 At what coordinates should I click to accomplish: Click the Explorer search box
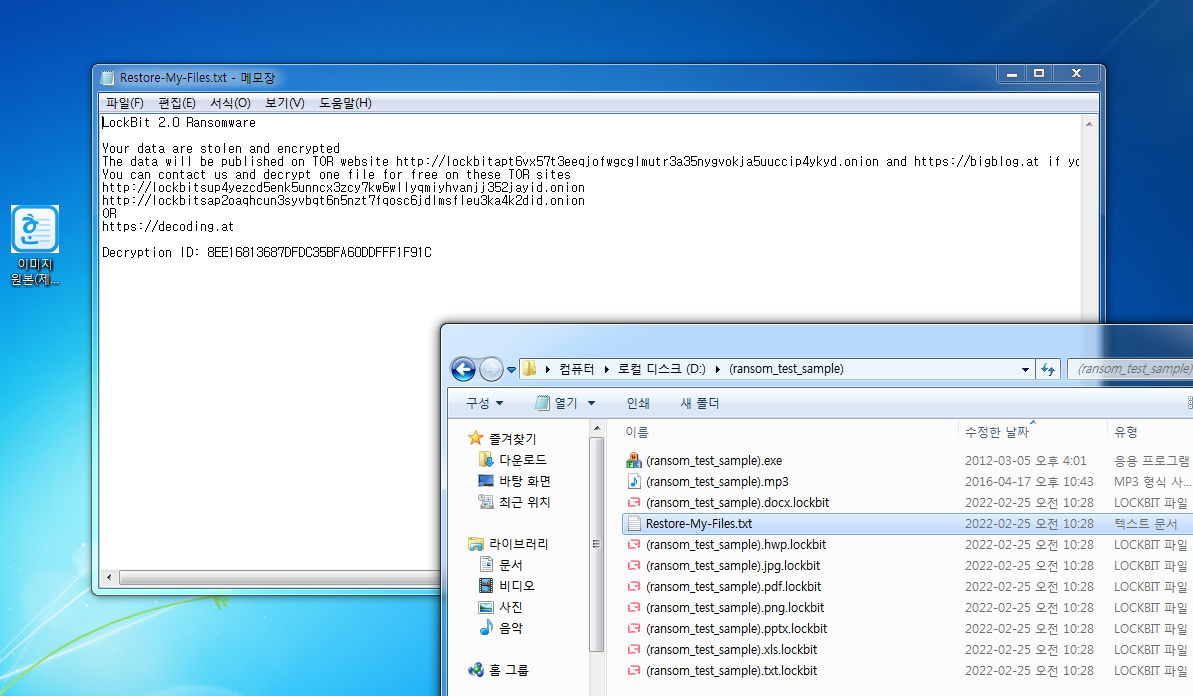click(x=1131, y=369)
